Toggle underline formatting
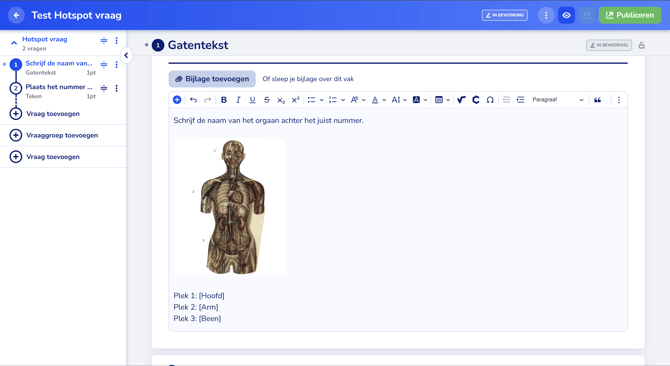 click(x=253, y=100)
